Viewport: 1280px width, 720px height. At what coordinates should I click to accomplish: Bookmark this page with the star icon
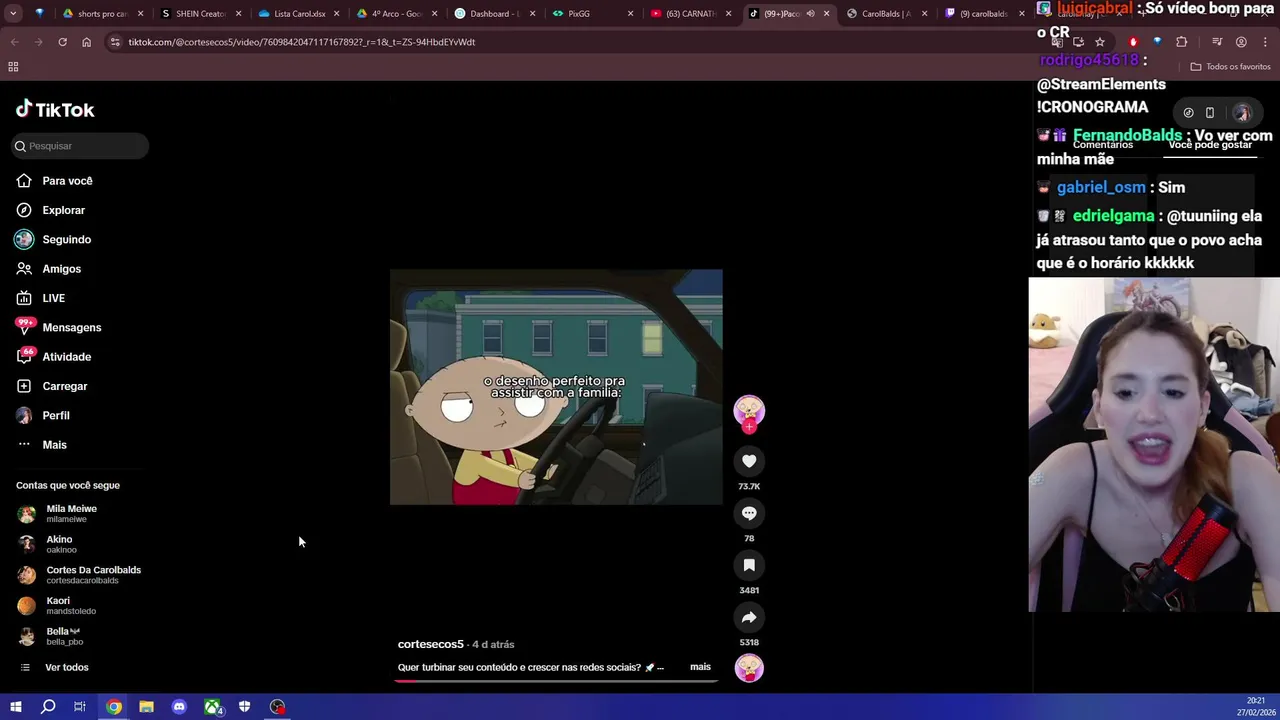(x=1100, y=42)
